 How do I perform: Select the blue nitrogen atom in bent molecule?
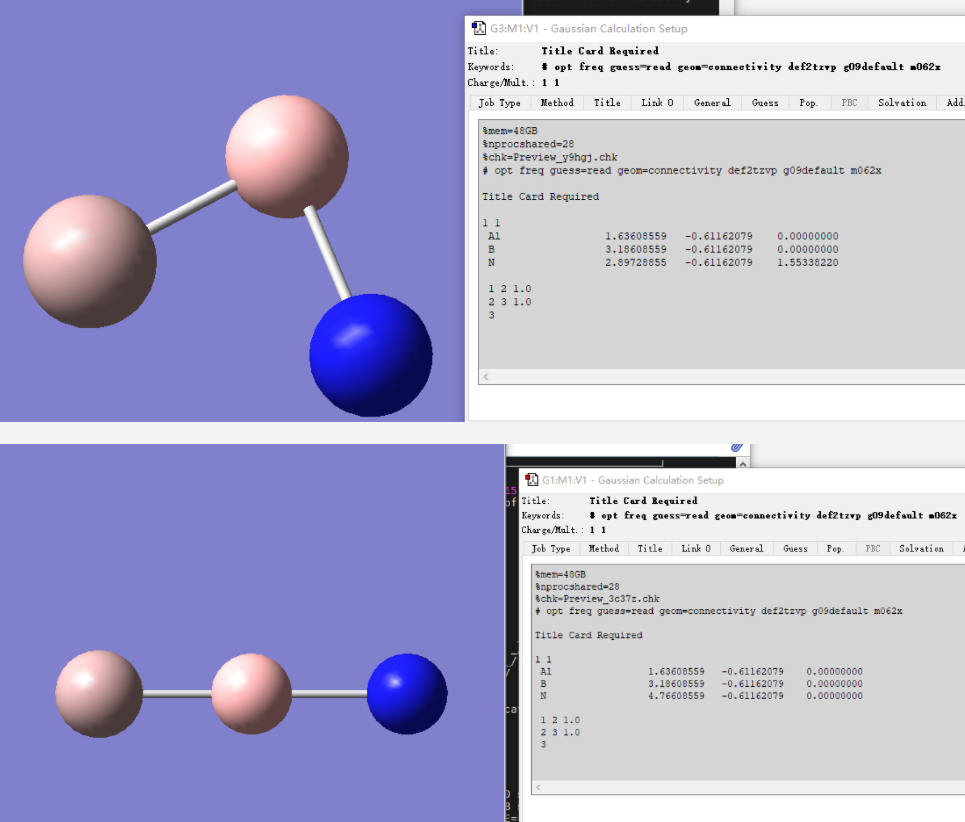point(371,355)
